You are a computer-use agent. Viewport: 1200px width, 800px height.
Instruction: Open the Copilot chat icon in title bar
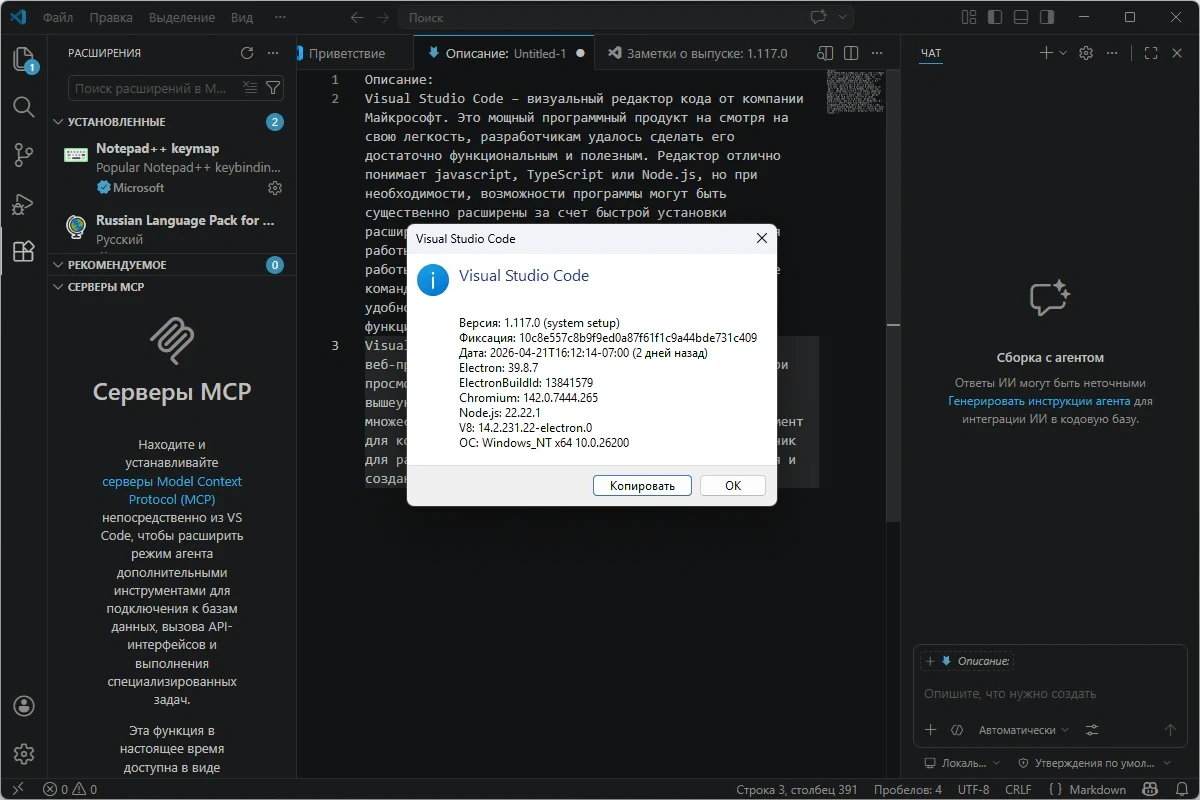pyautogui.click(x=820, y=17)
